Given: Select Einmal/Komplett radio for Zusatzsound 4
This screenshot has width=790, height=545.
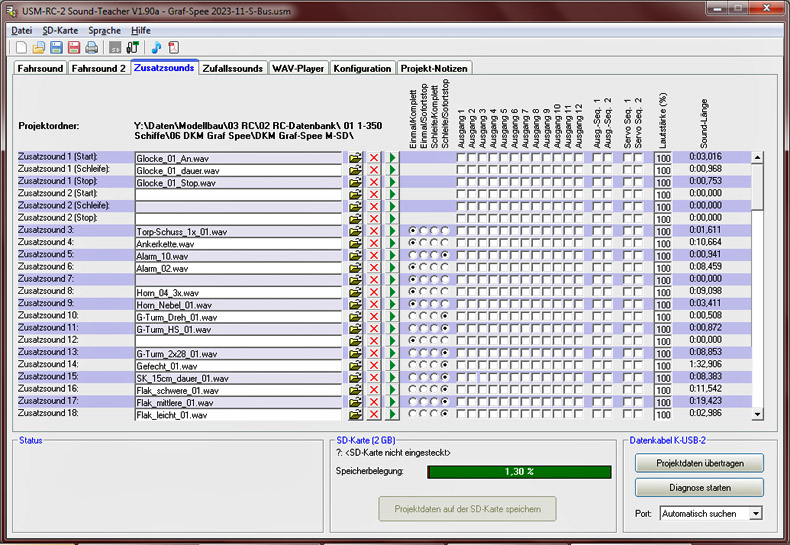Looking at the screenshot, I should pyautogui.click(x=413, y=243).
